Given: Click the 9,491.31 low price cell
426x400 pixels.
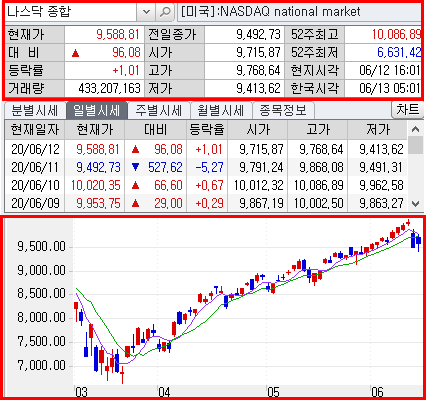Looking at the screenshot, I should tap(381, 167).
